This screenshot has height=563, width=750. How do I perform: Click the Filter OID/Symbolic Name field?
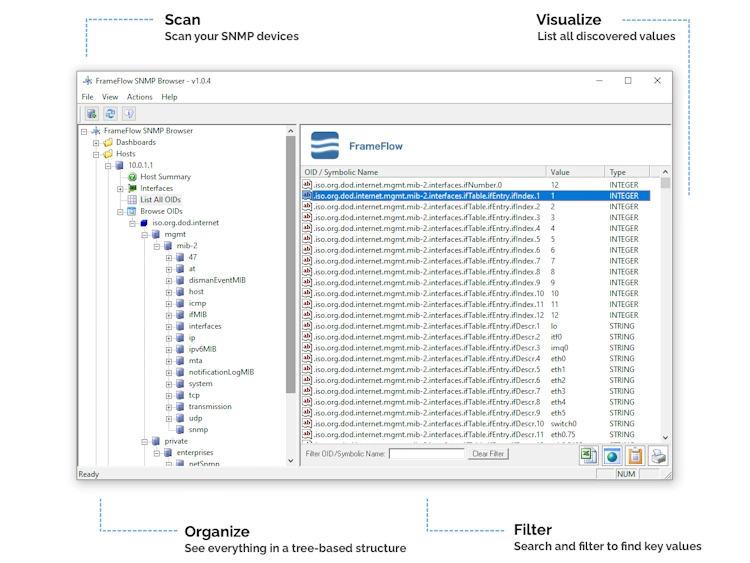pyautogui.click(x=427, y=453)
